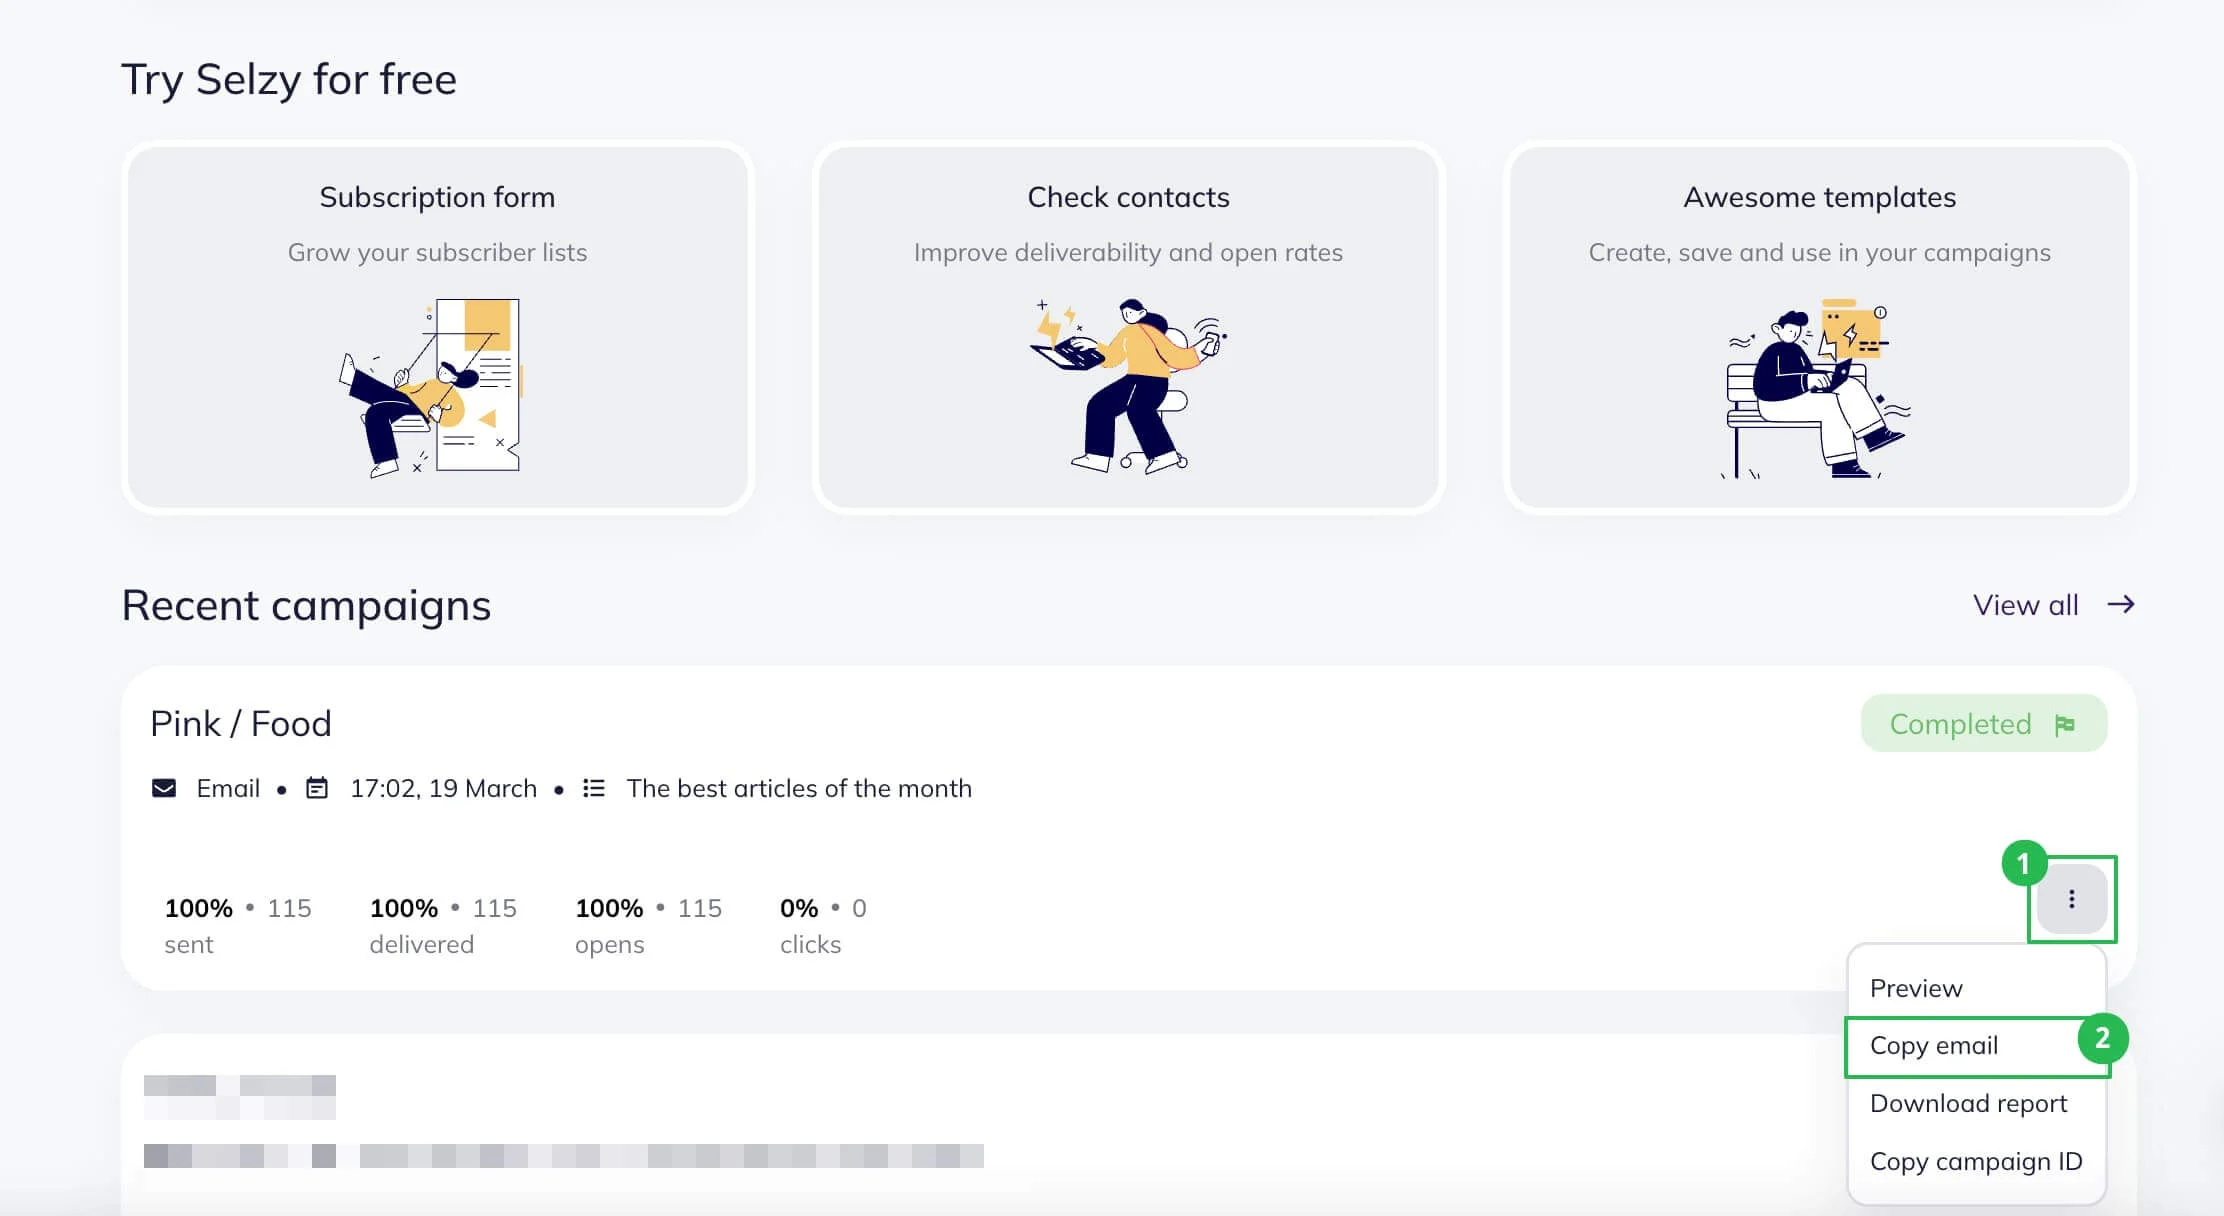The width and height of the screenshot is (2224, 1216).
Task: Click the flag icon in the Completed badge
Action: pyautogui.click(x=2065, y=724)
